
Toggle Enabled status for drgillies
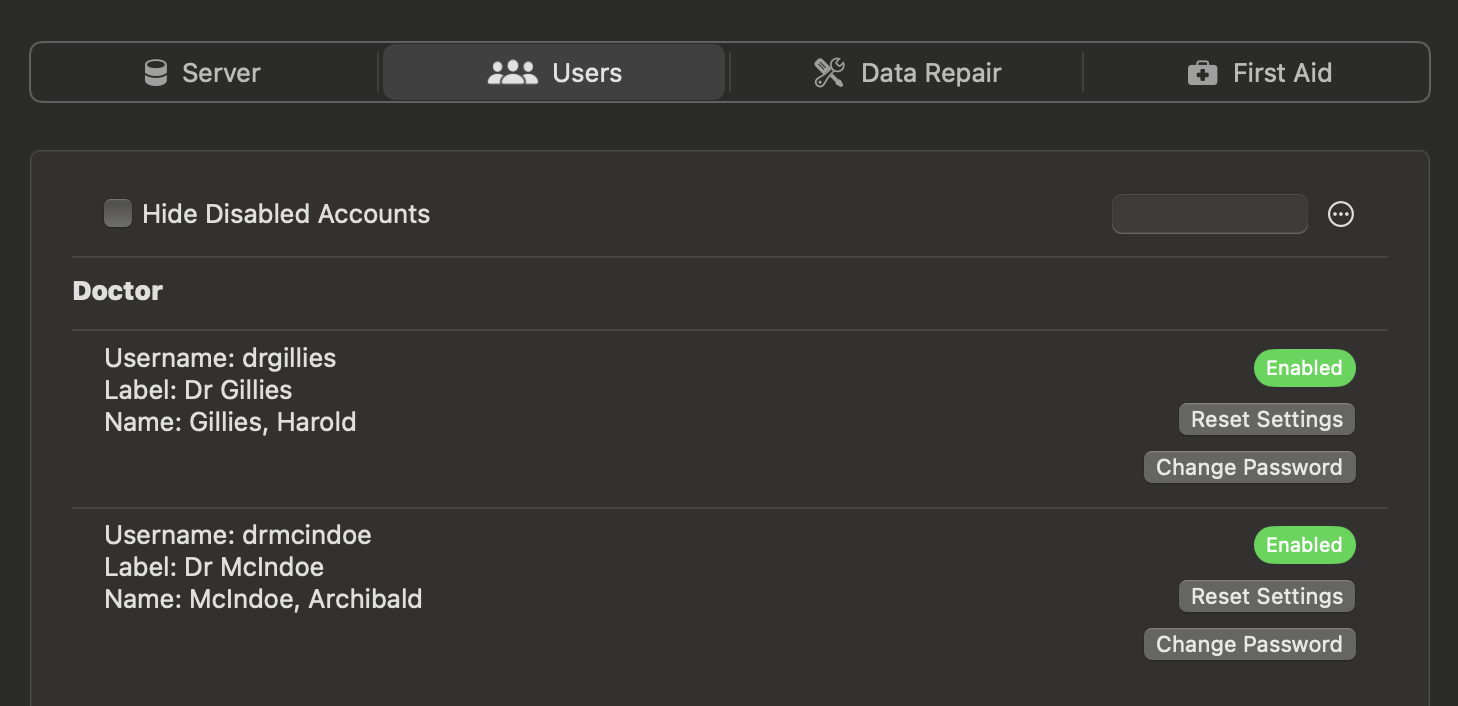tap(1304, 368)
